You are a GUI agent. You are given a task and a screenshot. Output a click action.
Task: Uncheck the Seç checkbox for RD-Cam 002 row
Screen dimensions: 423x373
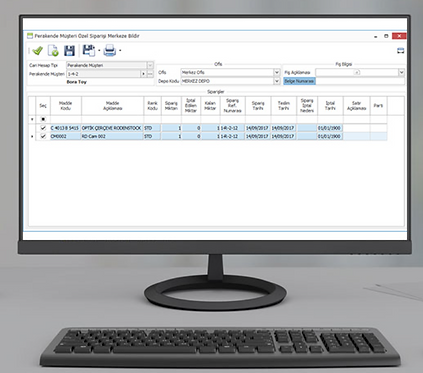coord(43,136)
